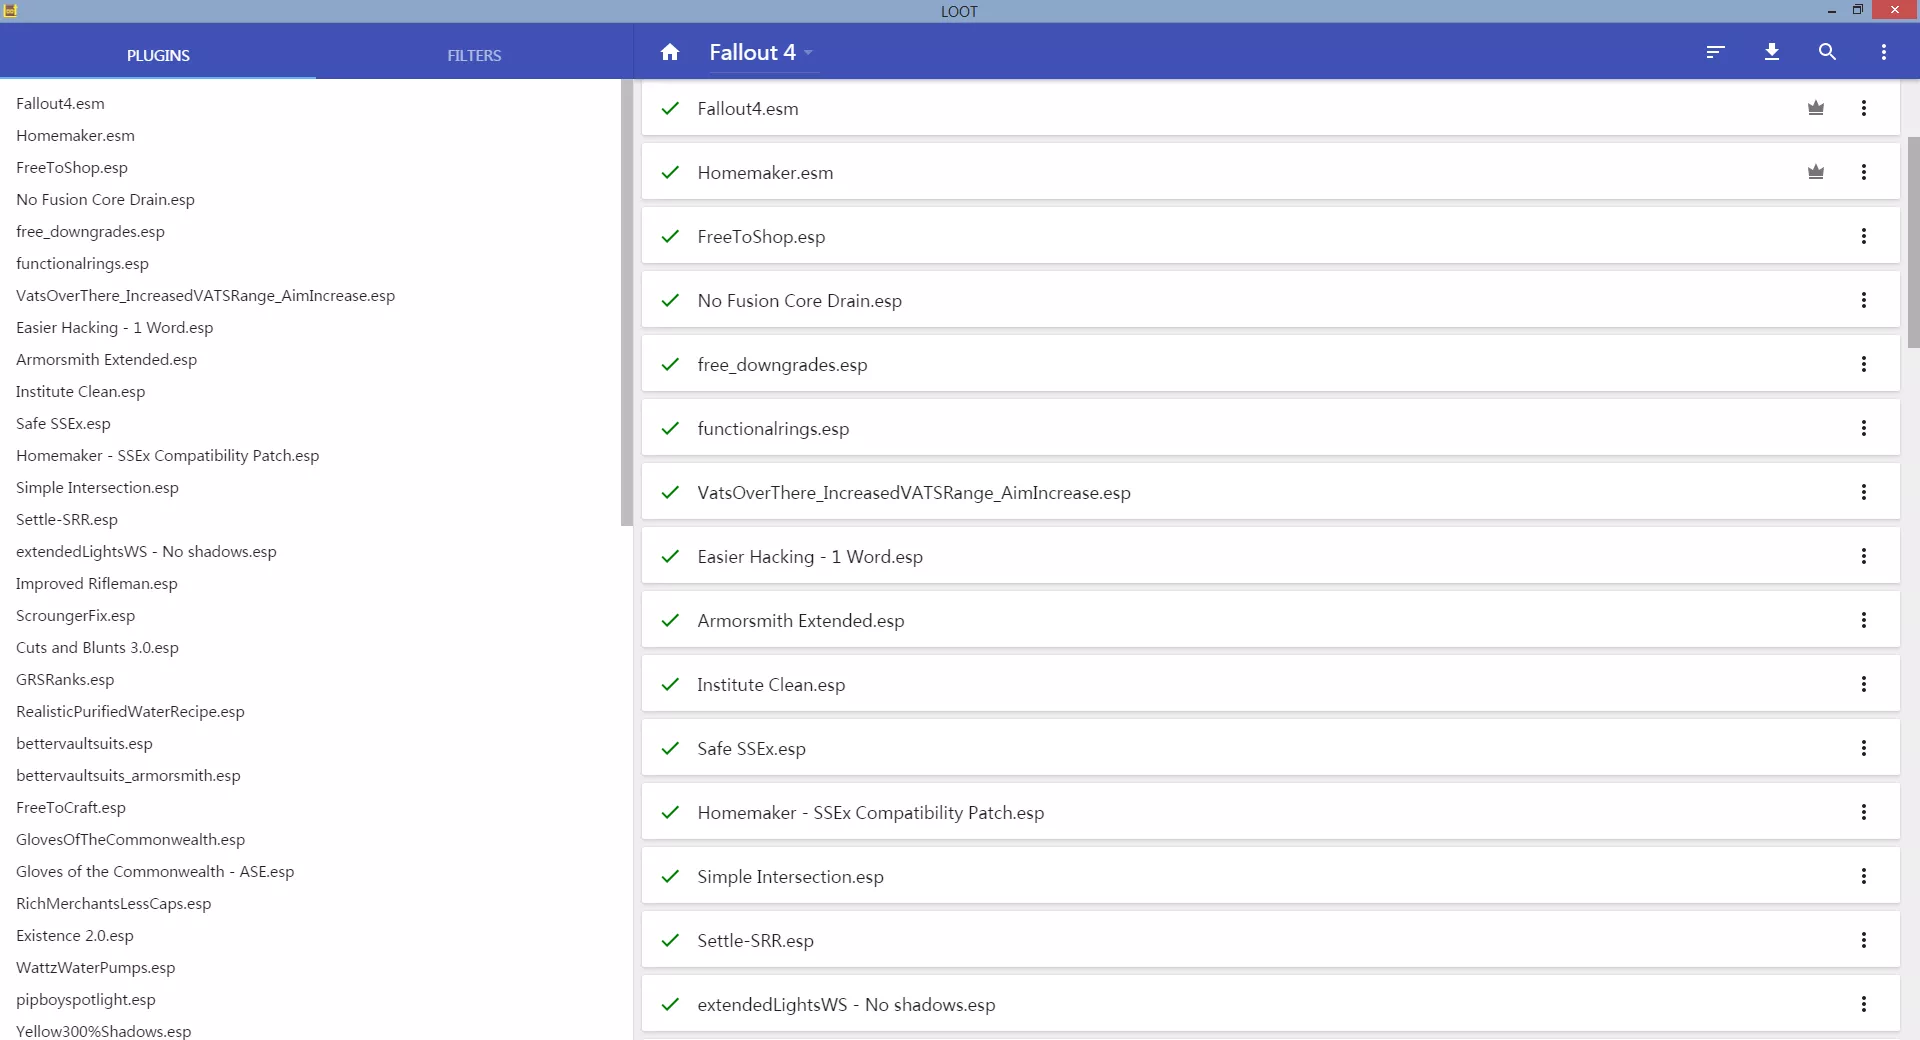Select Gloves of the Commonwealth - ASE.esp in the sidebar
1920x1040 pixels.
coord(155,871)
